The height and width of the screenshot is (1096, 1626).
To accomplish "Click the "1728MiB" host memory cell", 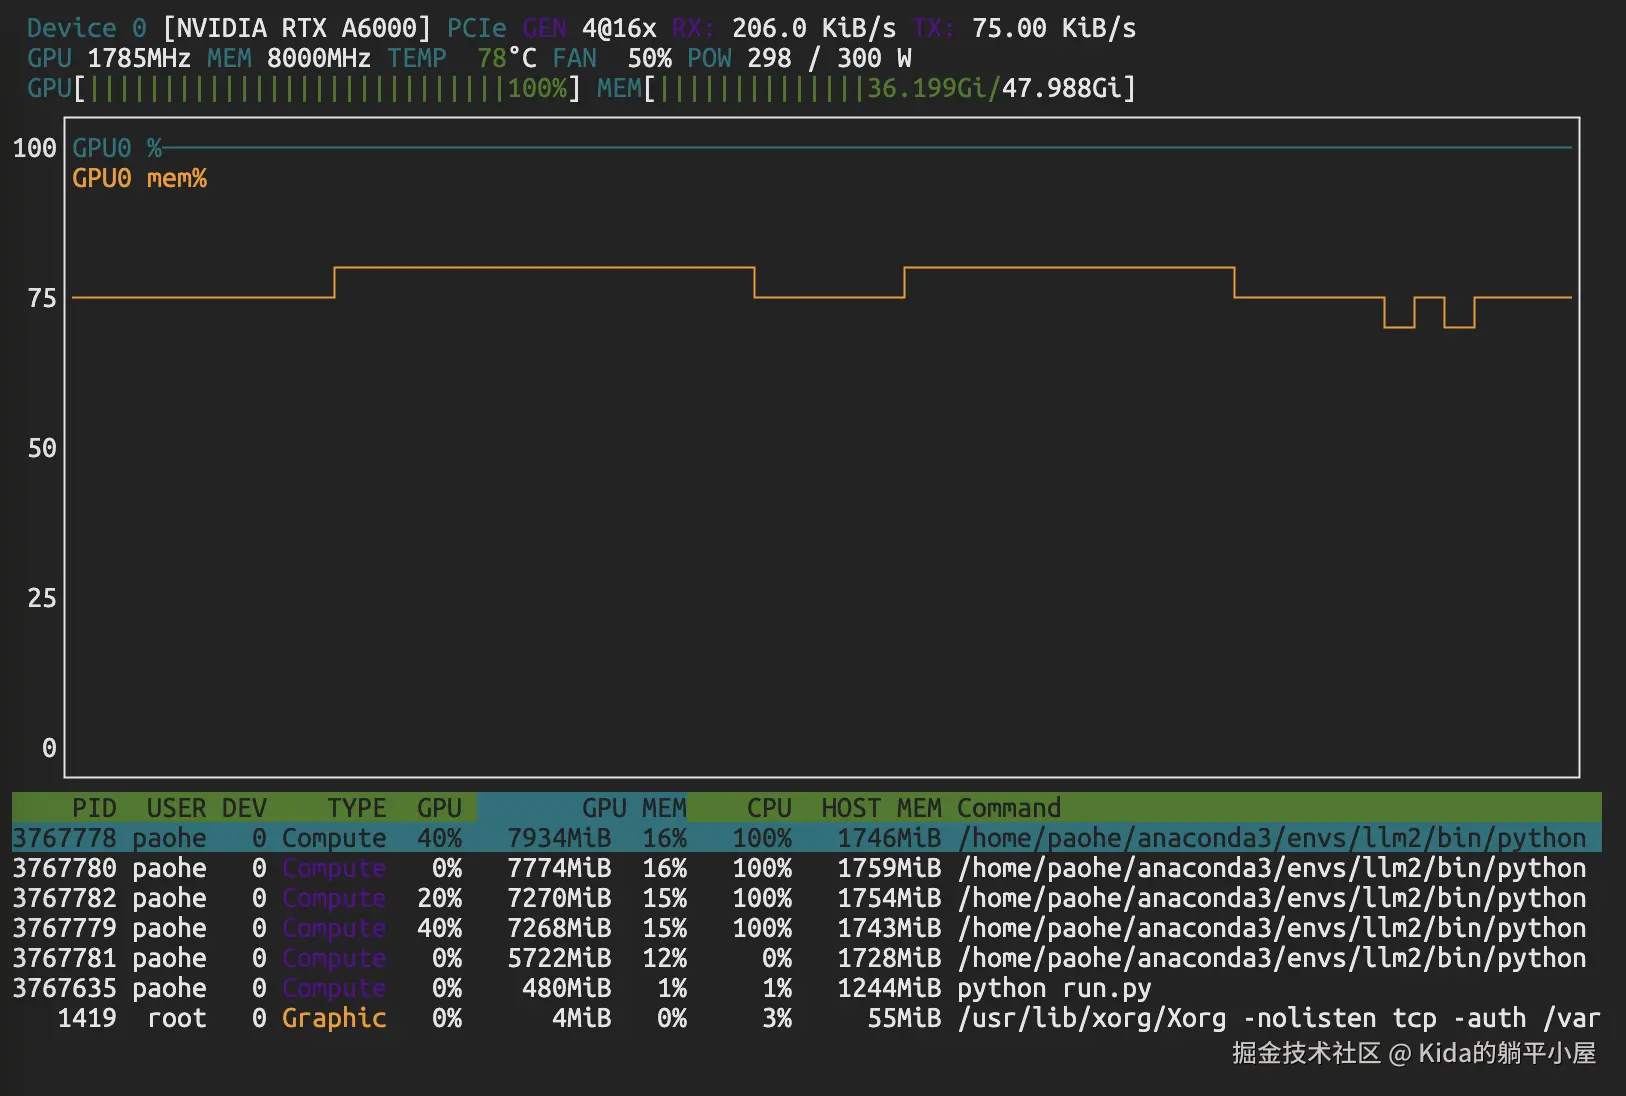I will click(x=889, y=958).
